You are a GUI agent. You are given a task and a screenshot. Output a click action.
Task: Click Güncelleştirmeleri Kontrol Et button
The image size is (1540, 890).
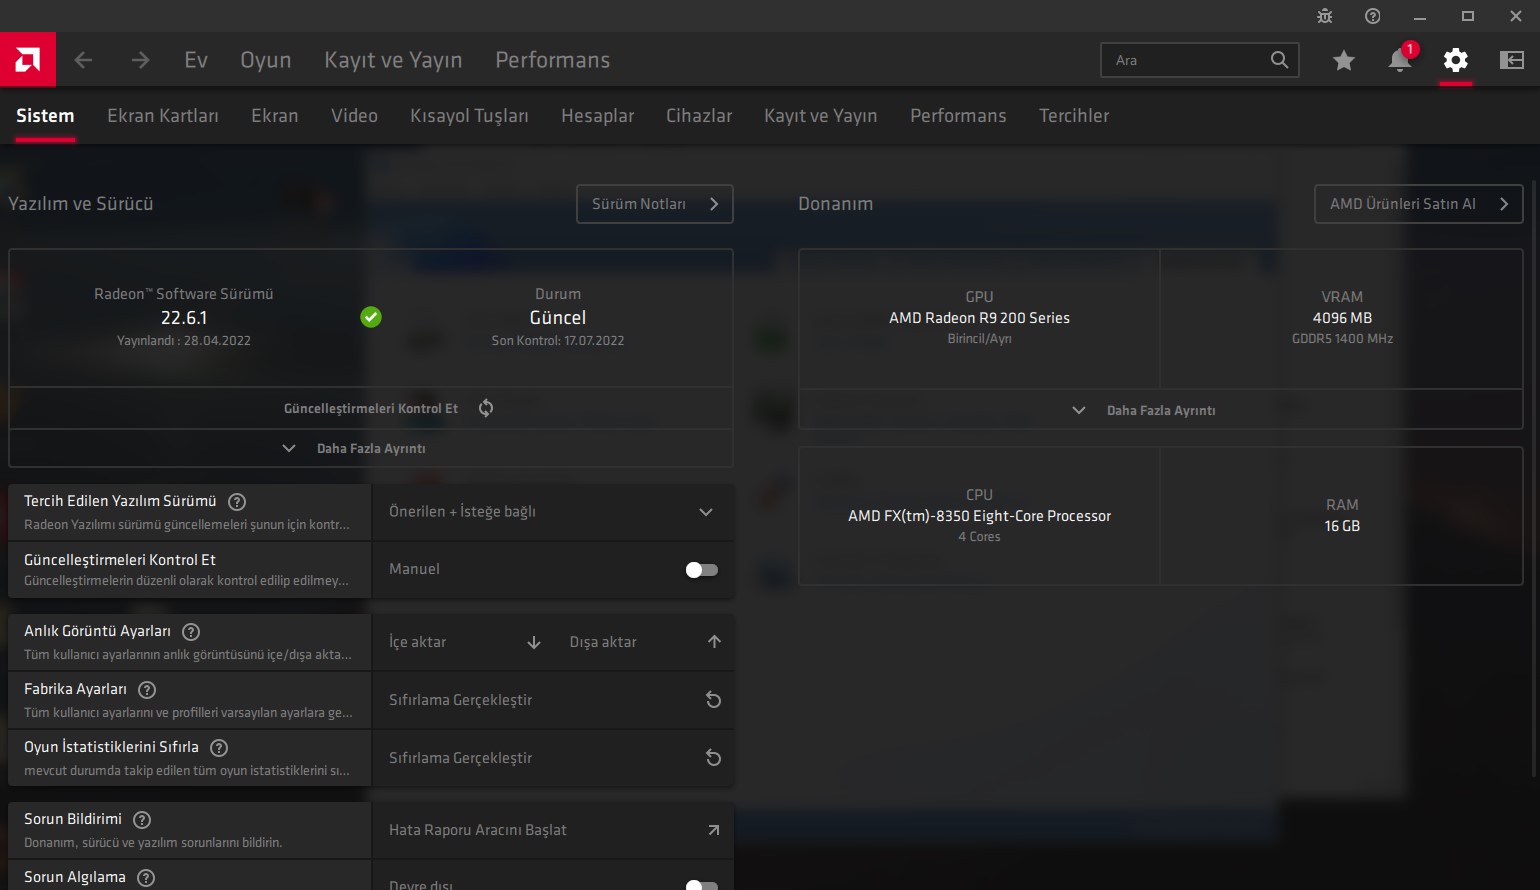371,408
